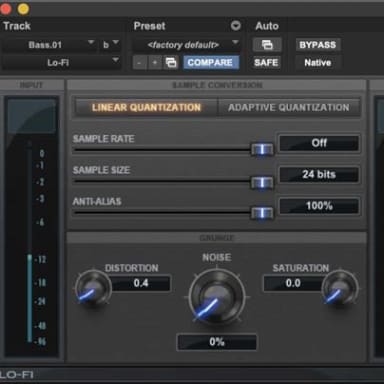Expand the Lo-Fi plug-in selector dropdown
Viewport: 384px width, 384px height.
[x=61, y=62]
